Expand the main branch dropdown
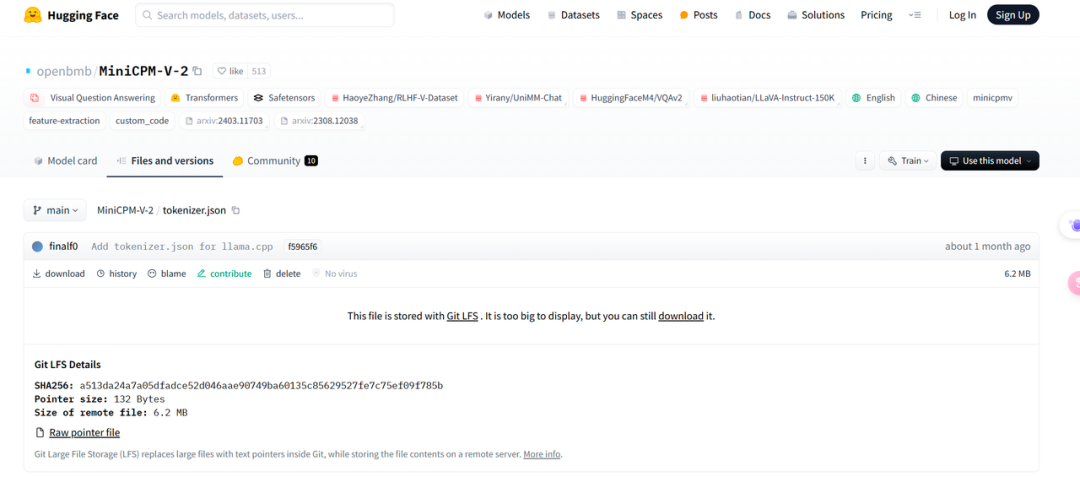Image resolution: width=1080 pixels, height=477 pixels. click(55, 210)
